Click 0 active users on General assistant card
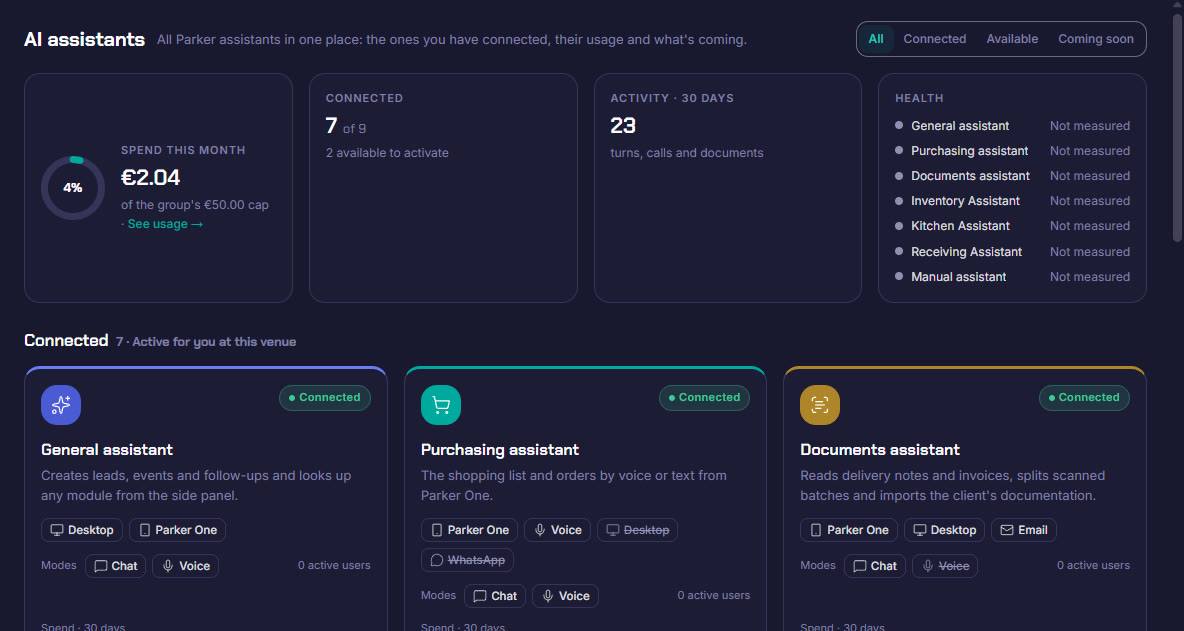 click(x=334, y=565)
